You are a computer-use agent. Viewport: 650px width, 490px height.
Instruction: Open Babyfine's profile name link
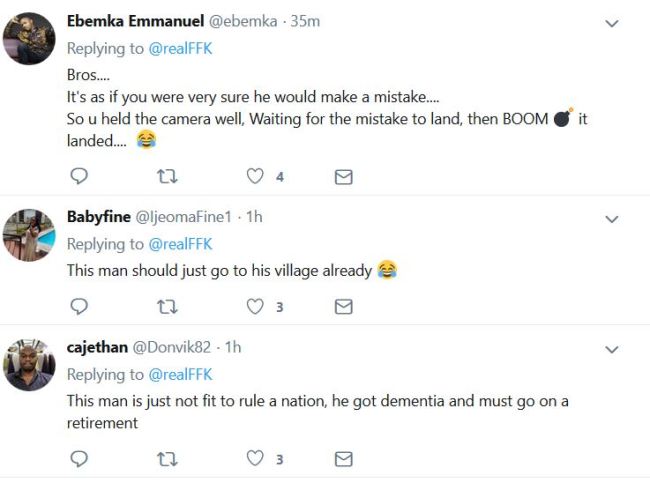99,217
